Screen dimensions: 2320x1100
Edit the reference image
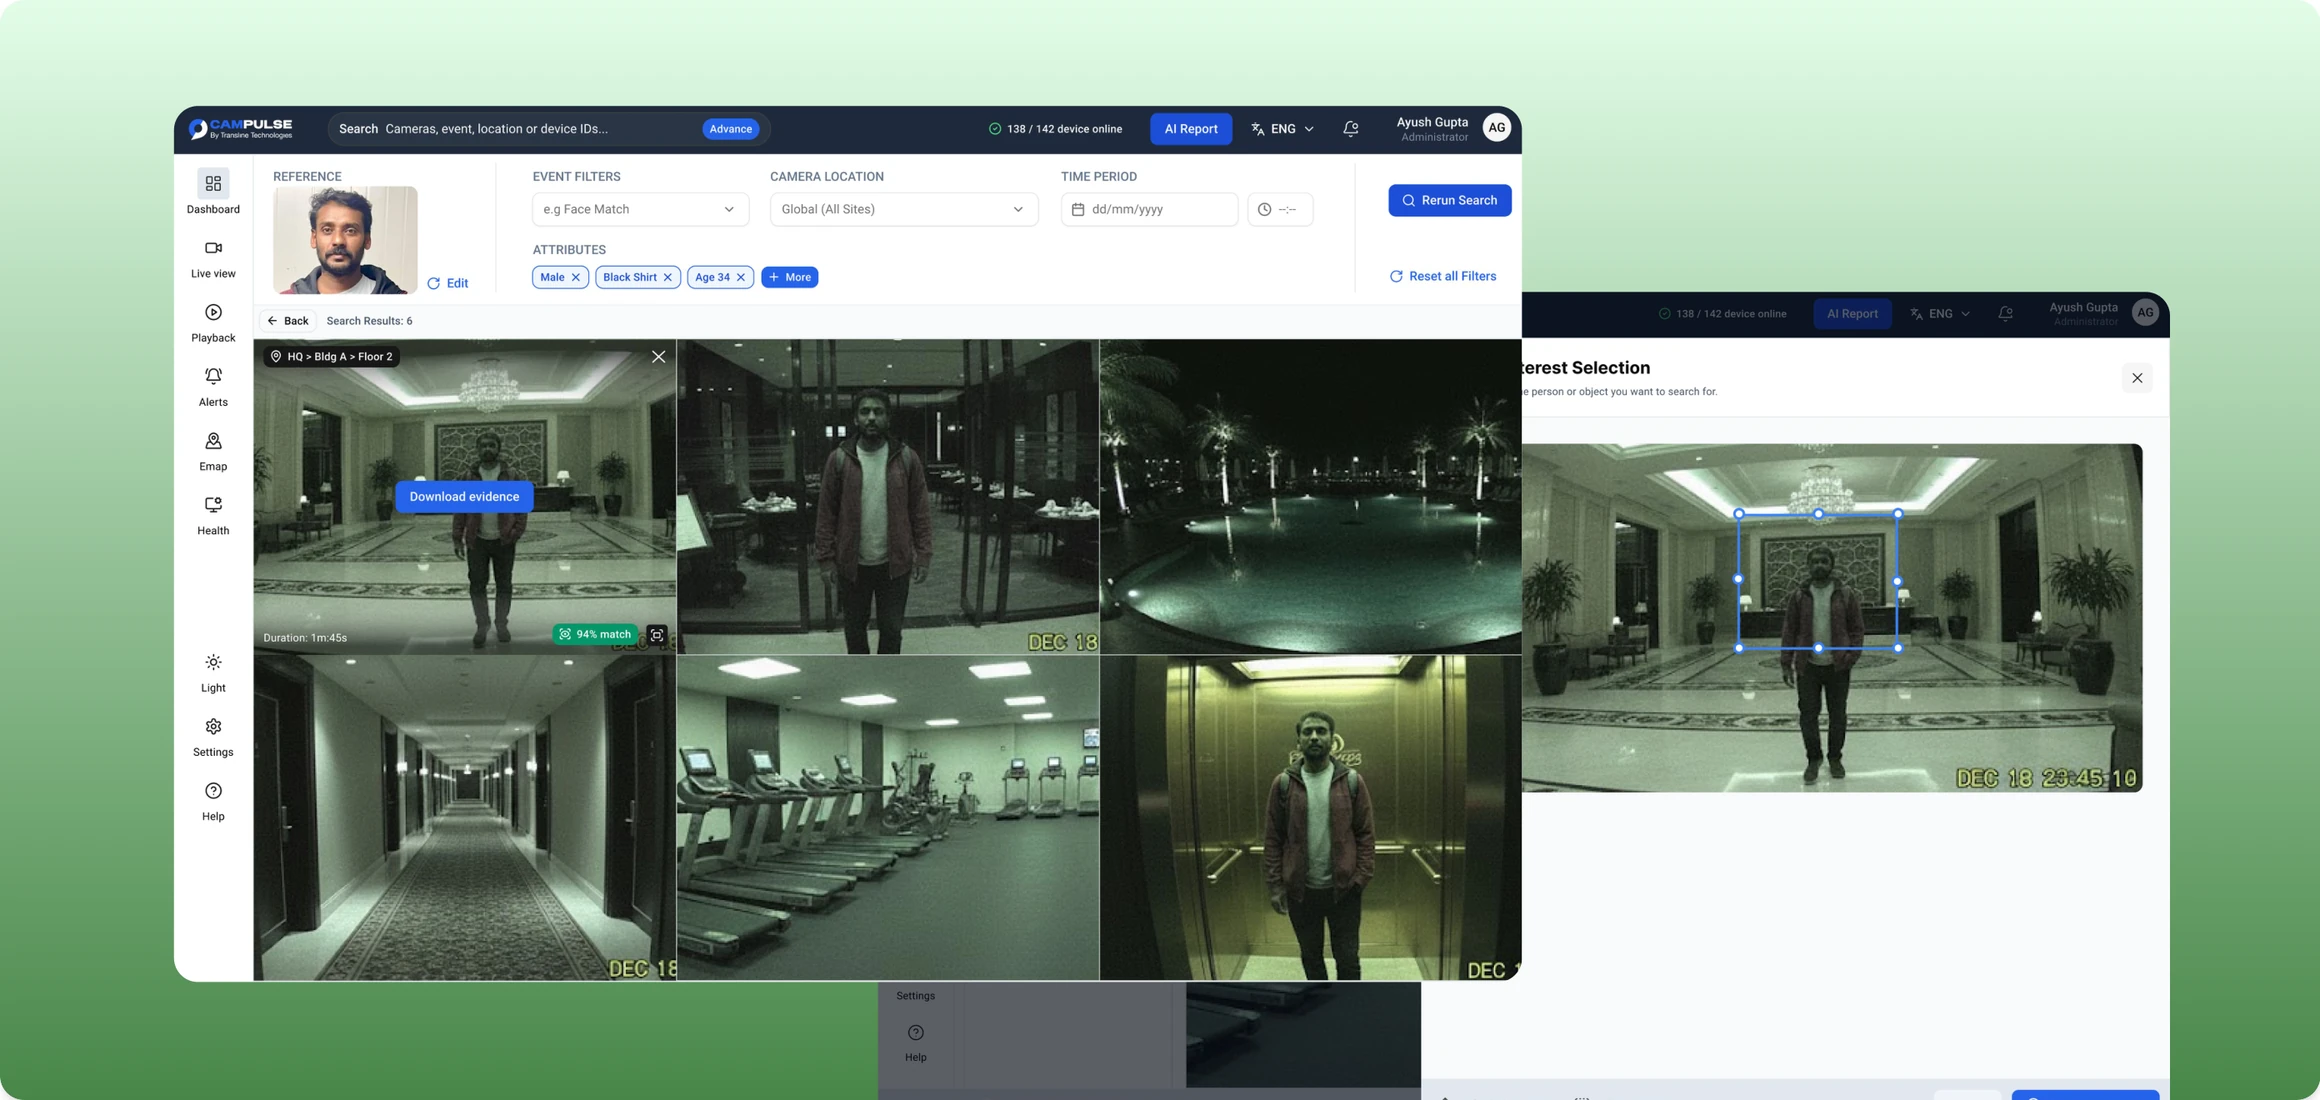point(448,284)
